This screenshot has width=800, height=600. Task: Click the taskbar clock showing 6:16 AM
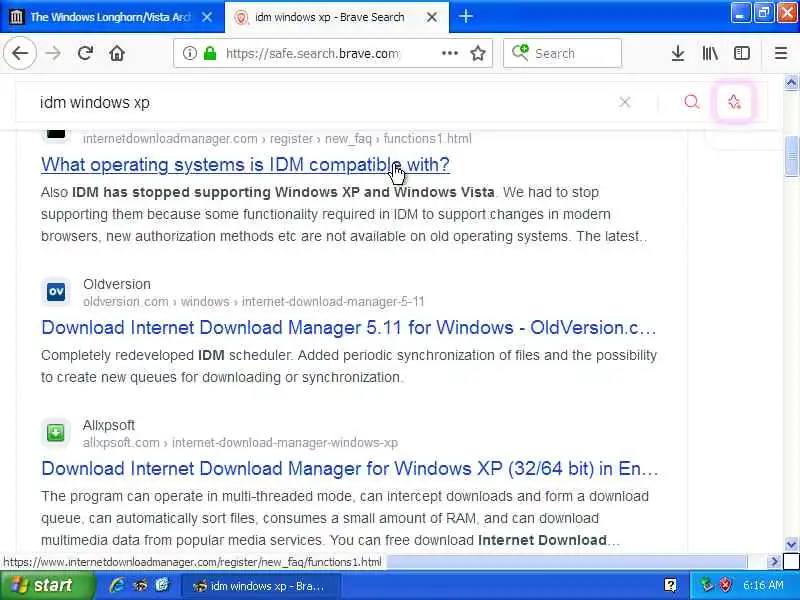[x=763, y=585]
